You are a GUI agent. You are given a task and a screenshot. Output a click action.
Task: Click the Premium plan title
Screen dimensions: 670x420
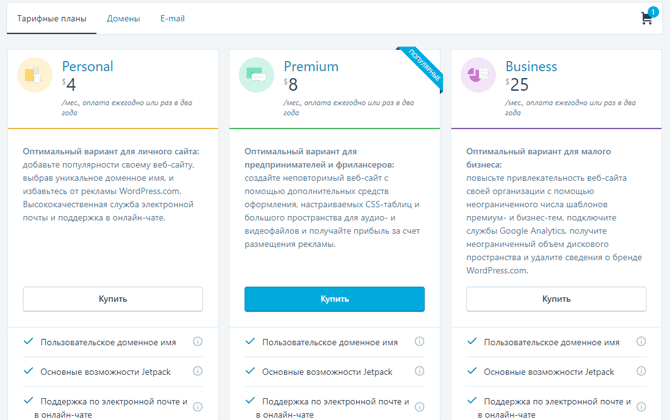pyautogui.click(x=311, y=66)
